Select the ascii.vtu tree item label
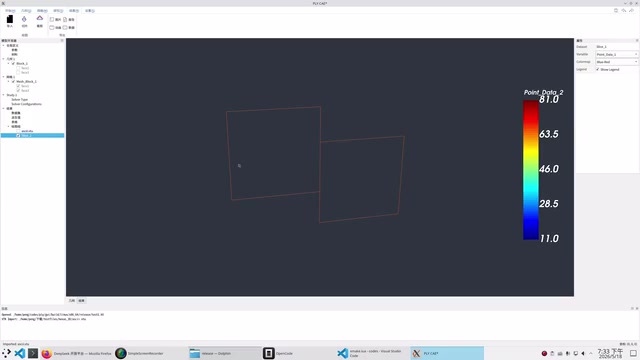640x360 pixels. [x=27, y=131]
